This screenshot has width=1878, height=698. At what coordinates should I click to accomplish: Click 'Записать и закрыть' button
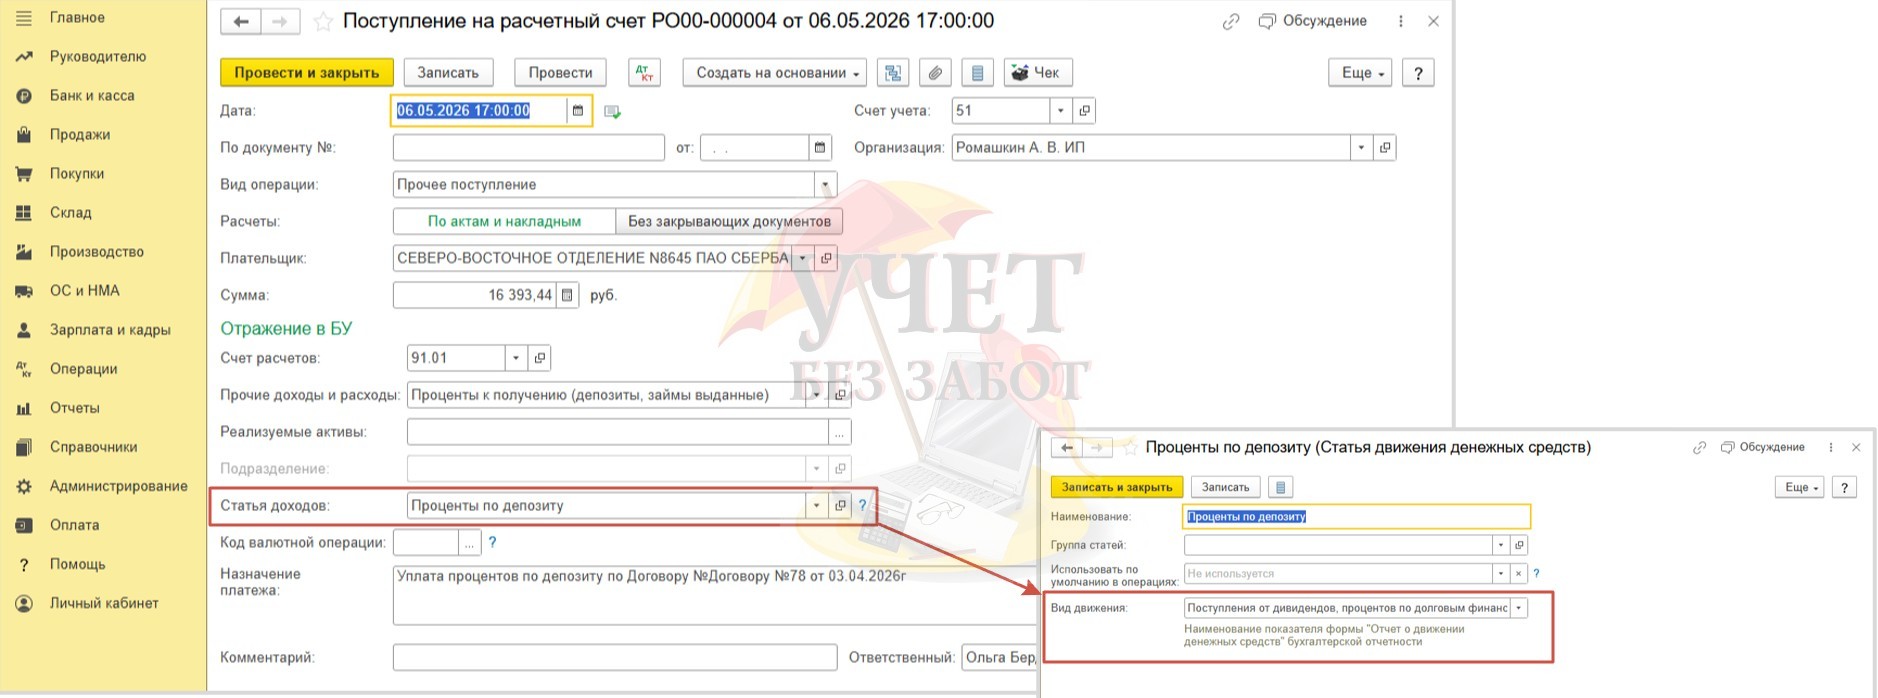click(1117, 487)
